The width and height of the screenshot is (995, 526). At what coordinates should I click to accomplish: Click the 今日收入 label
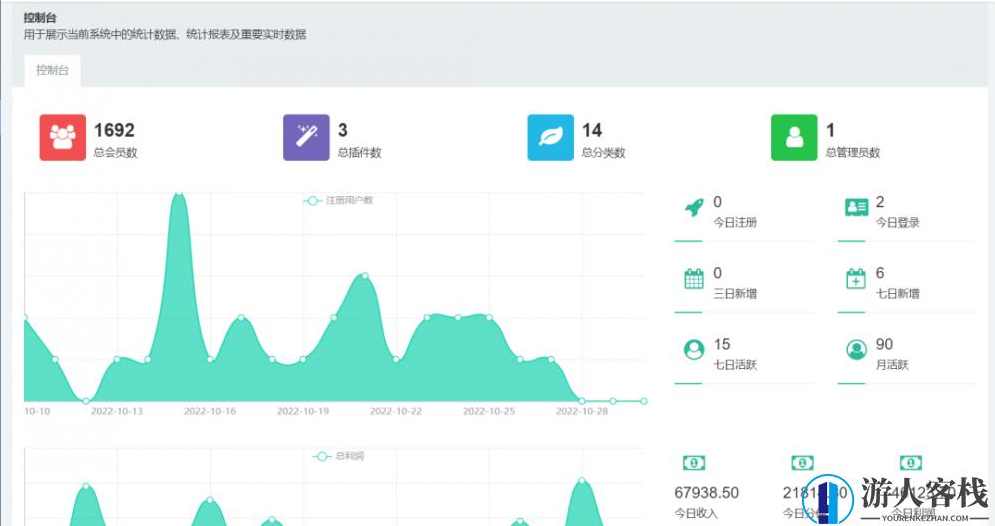pyautogui.click(x=695, y=513)
